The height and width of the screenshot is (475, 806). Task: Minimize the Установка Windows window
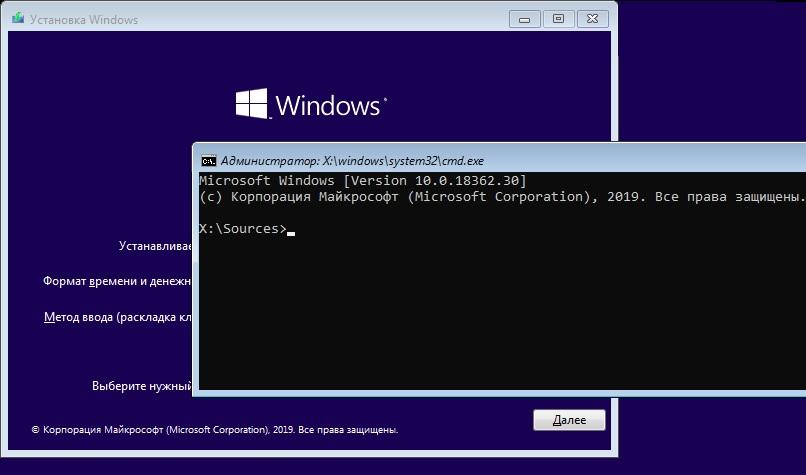pyautogui.click(x=524, y=20)
